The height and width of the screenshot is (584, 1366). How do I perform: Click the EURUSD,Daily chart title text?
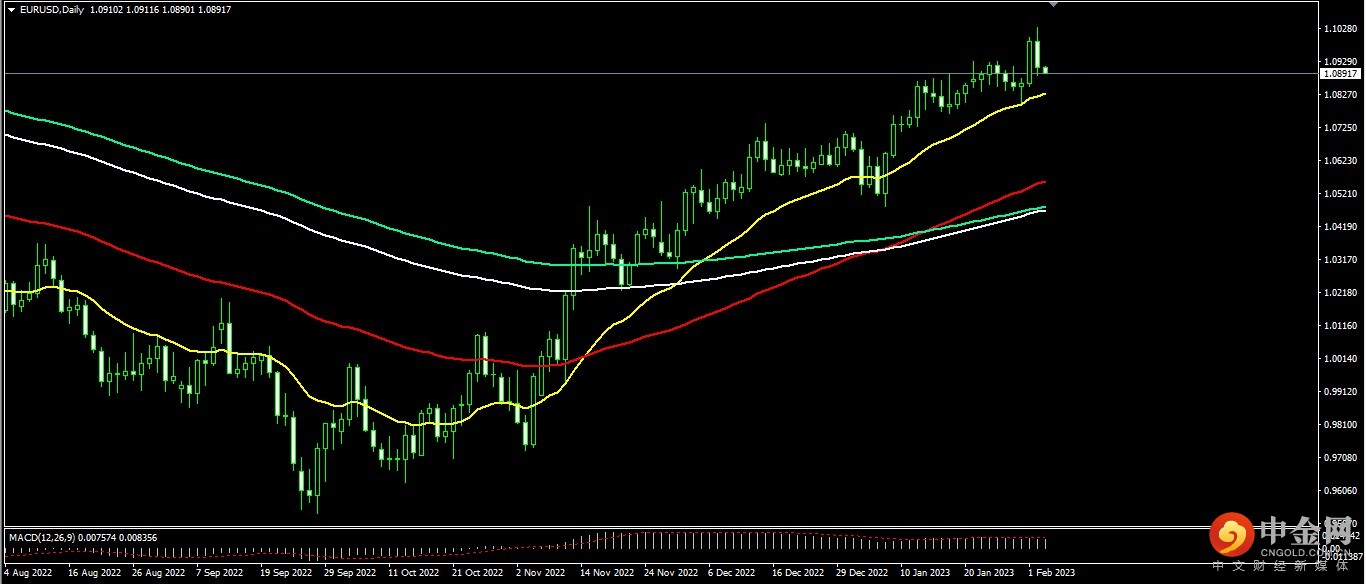(x=52, y=9)
